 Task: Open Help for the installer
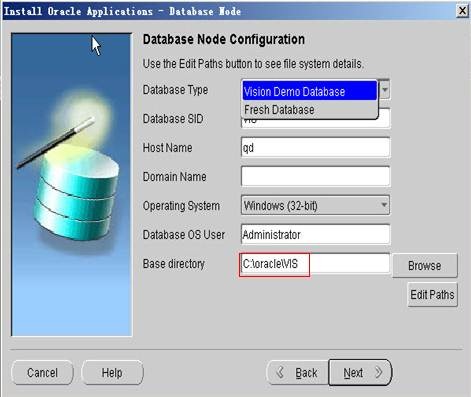pyautogui.click(x=112, y=372)
